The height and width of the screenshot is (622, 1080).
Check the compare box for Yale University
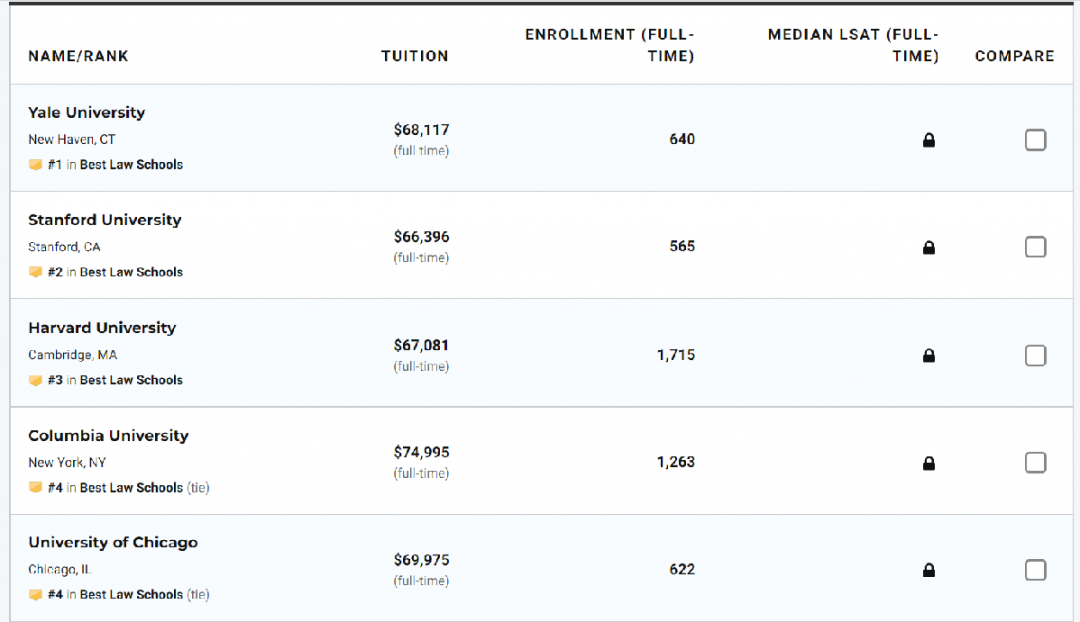coord(1035,140)
